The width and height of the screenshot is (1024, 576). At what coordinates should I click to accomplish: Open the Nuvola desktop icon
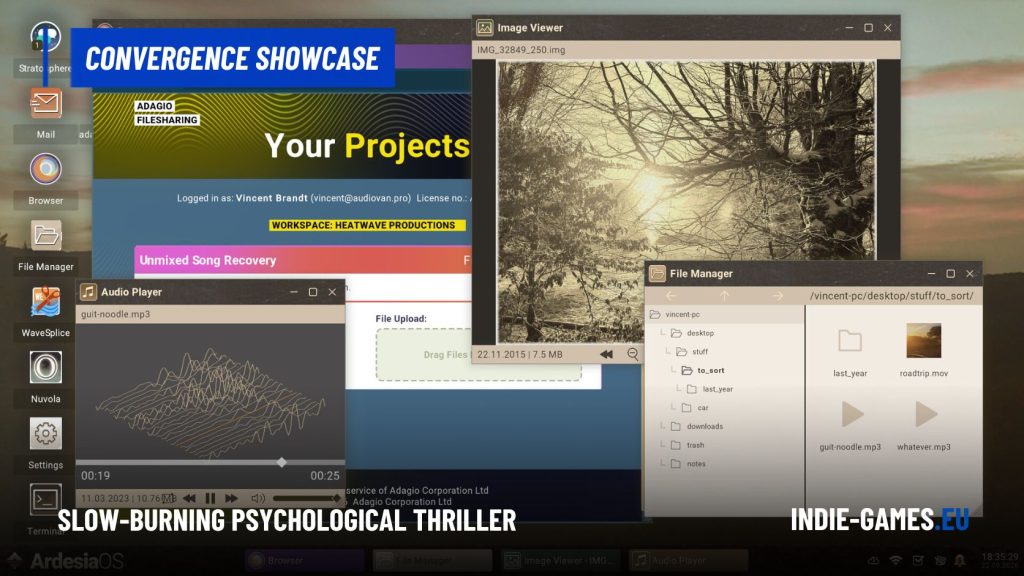coord(46,367)
